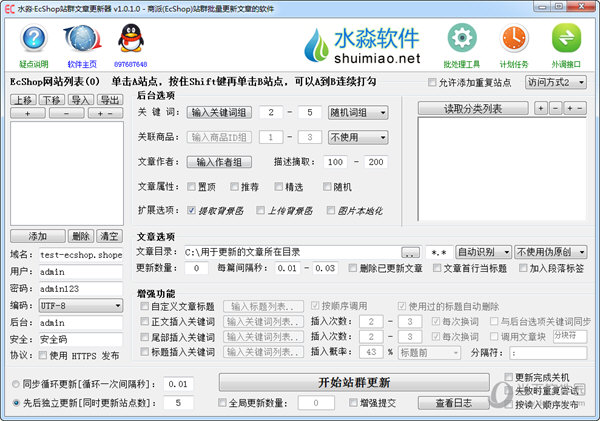600x421 pixels.
Task: Click the 清空 site list button
Action: pyautogui.click(x=110, y=236)
